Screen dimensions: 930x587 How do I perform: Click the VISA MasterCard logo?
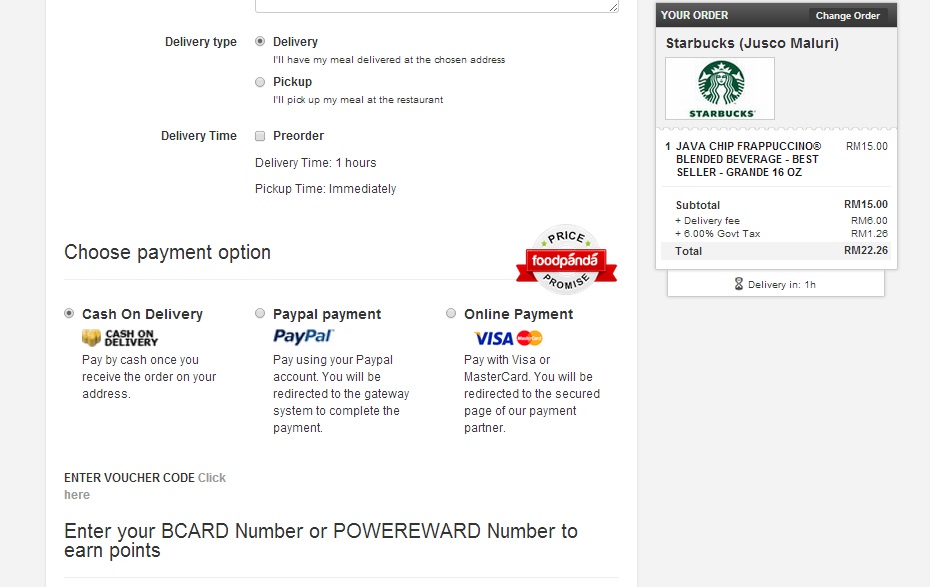click(508, 338)
